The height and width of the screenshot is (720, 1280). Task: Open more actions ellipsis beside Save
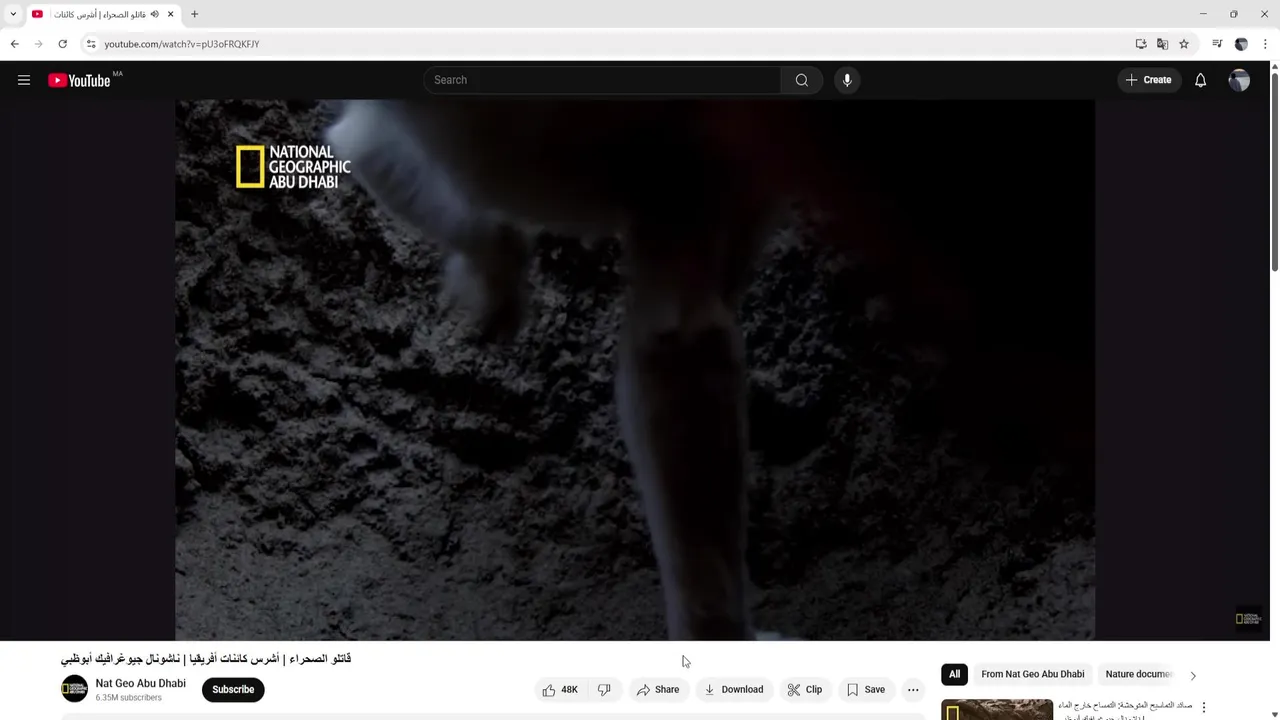(913, 689)
